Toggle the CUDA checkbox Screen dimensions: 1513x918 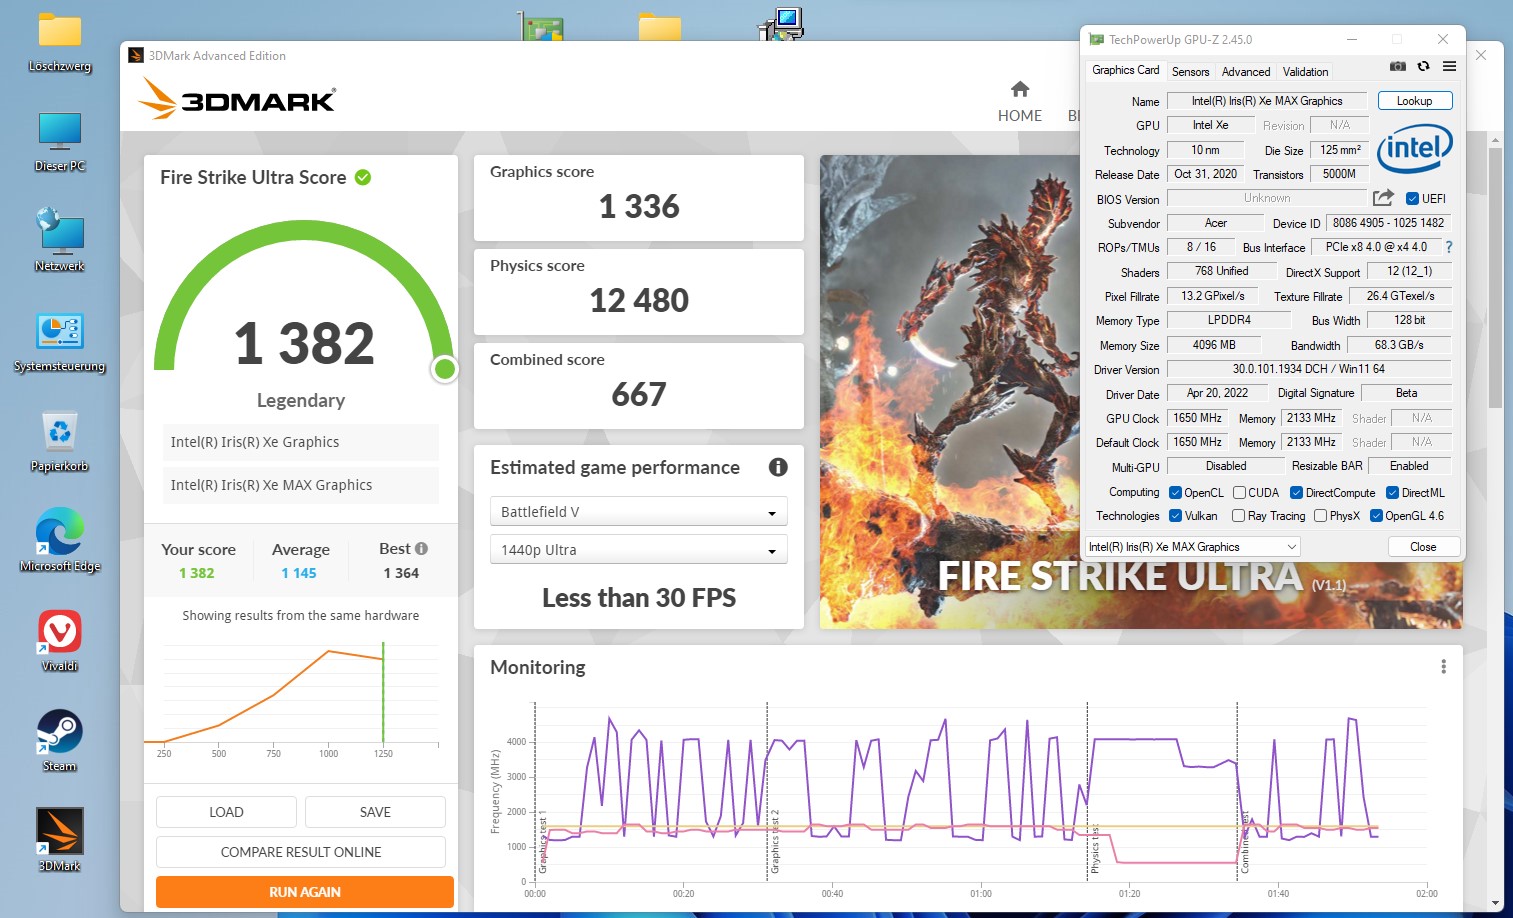click(1239, 492)
